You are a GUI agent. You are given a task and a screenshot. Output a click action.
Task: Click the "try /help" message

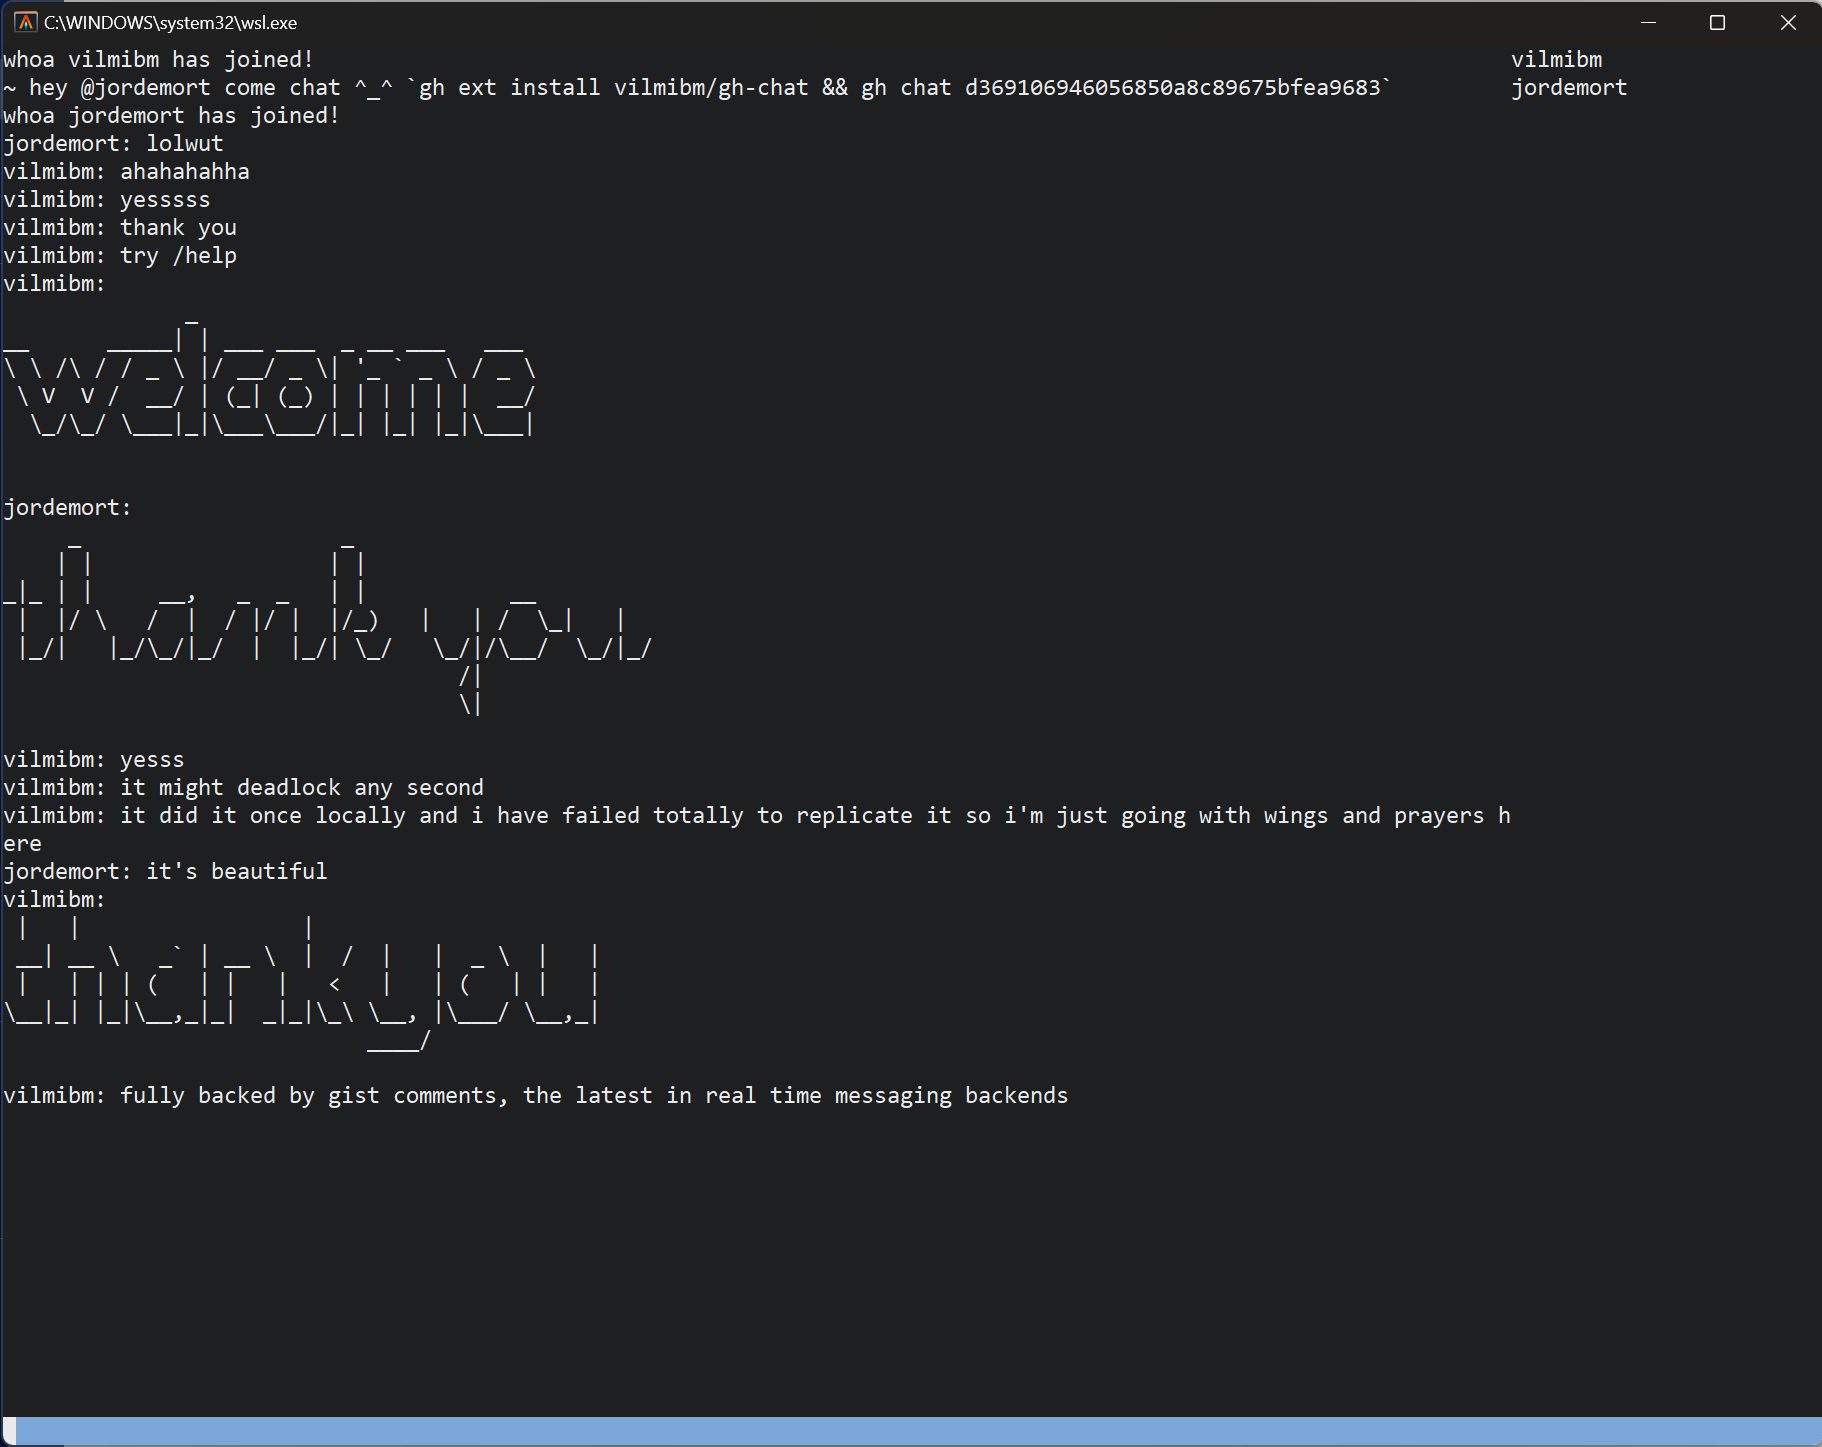coord(178,255)
